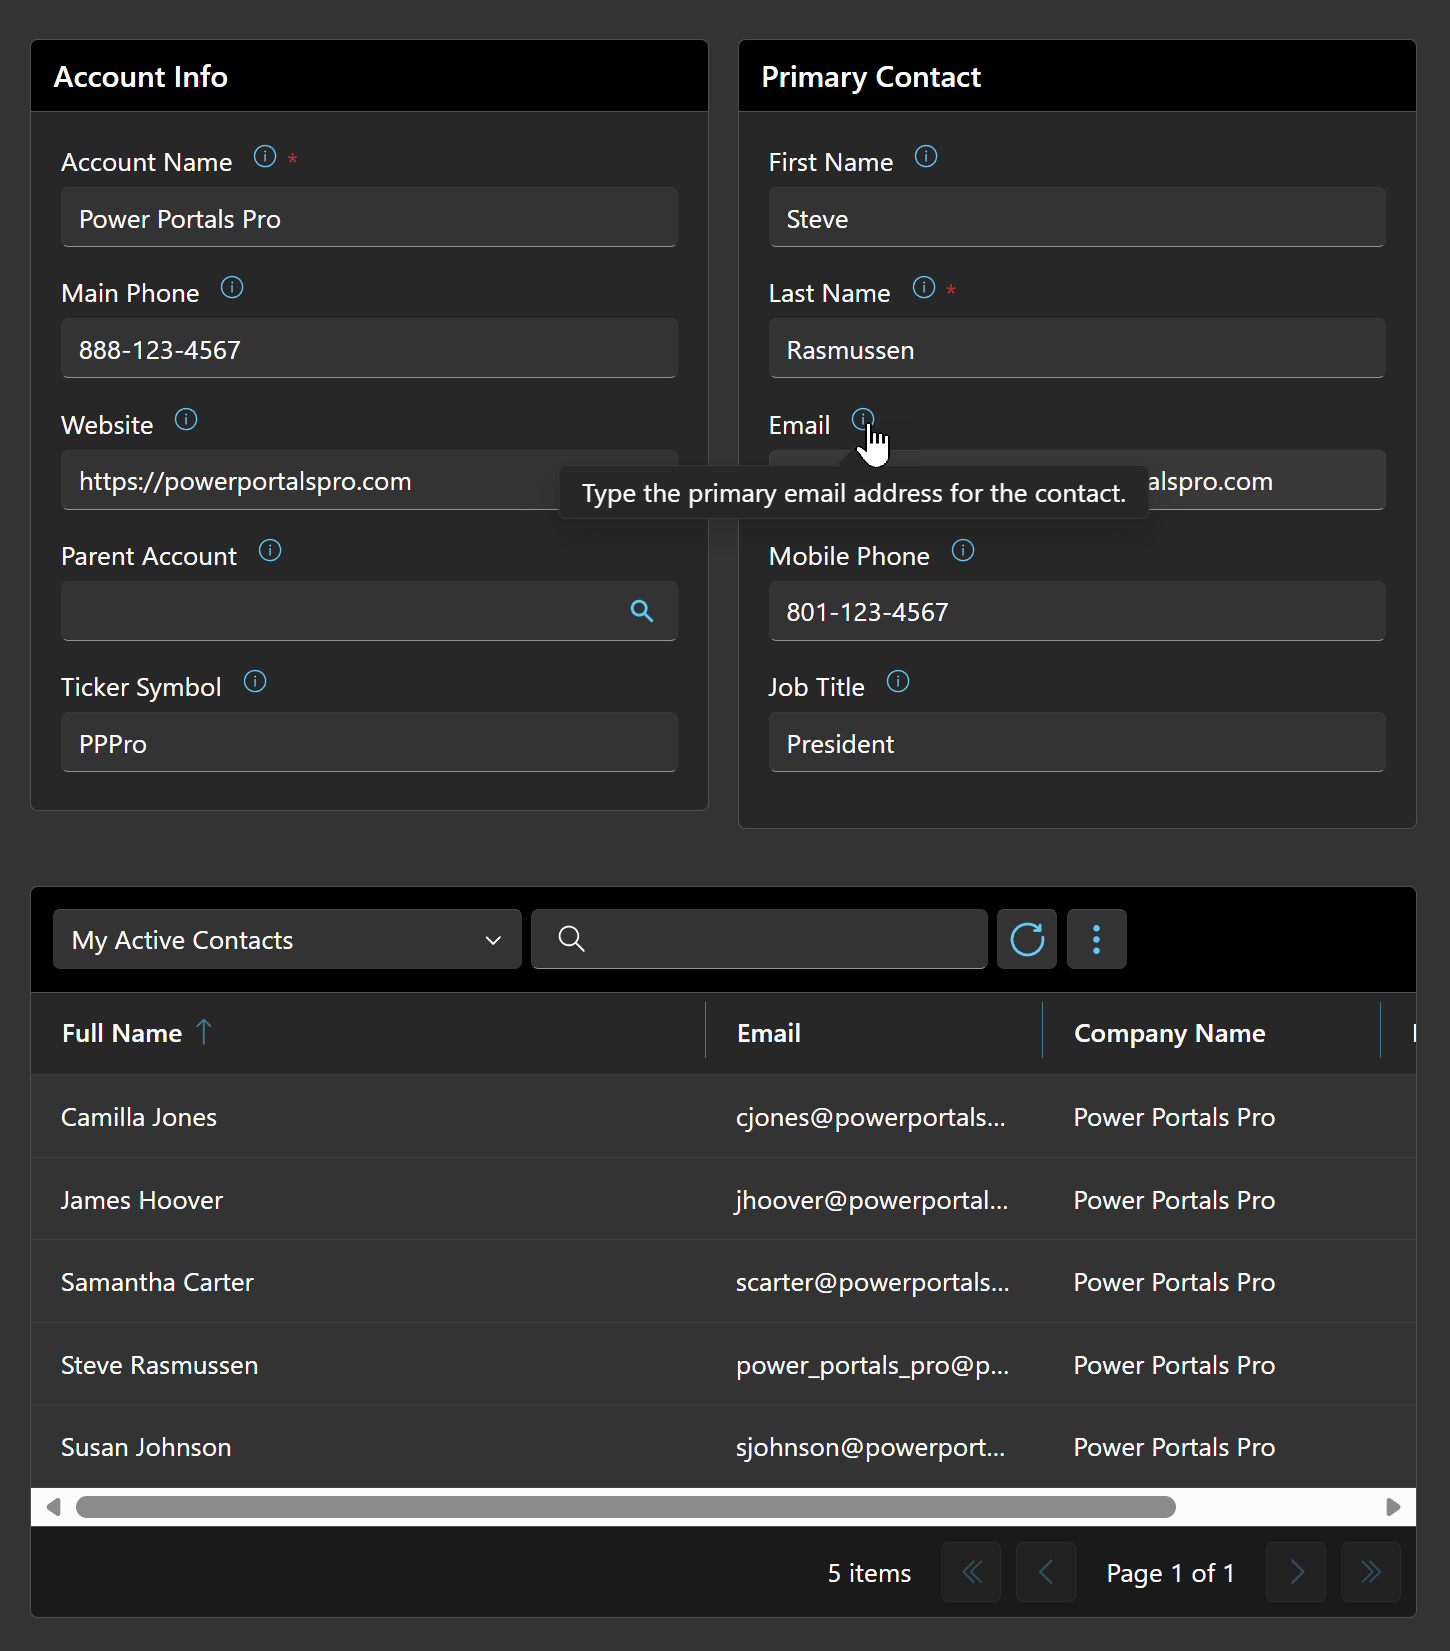Click the First Name info icon
Viewport: 1450px width, 1651px height.
point(926,157)
